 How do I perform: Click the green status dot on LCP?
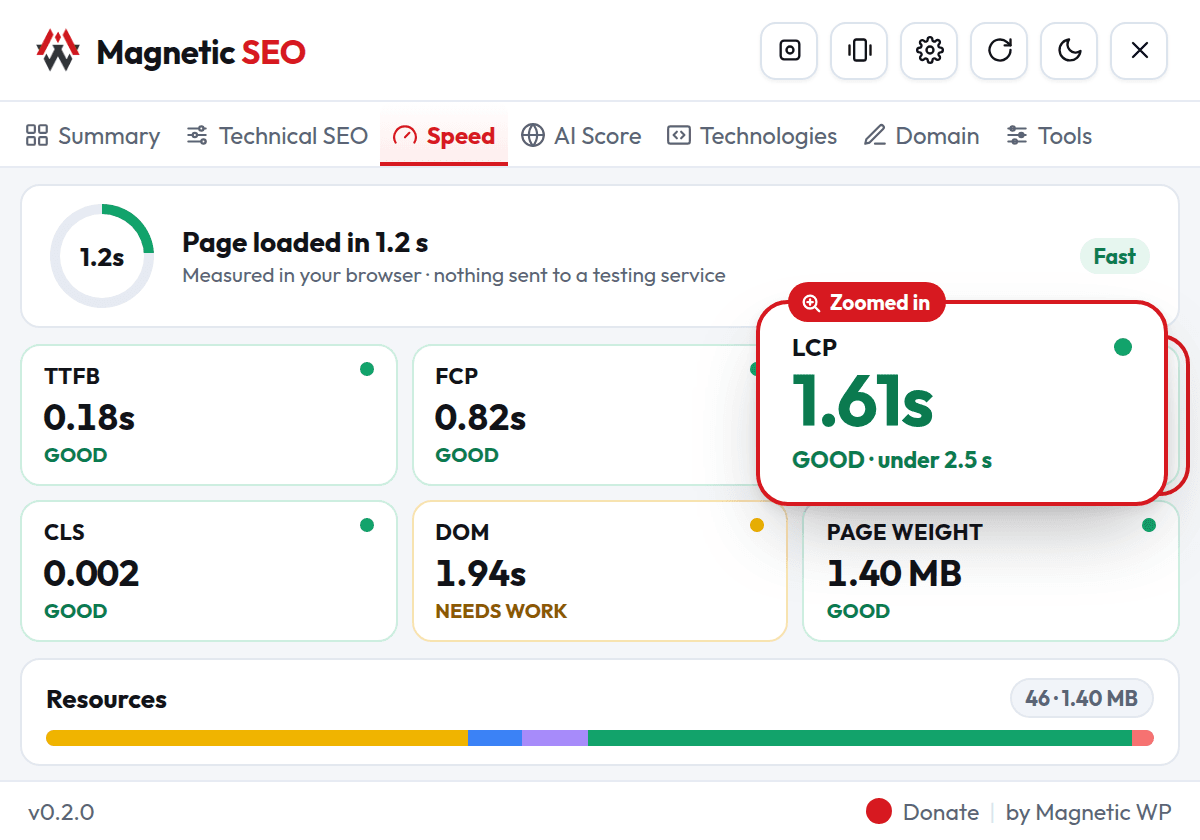(1123, 347)
